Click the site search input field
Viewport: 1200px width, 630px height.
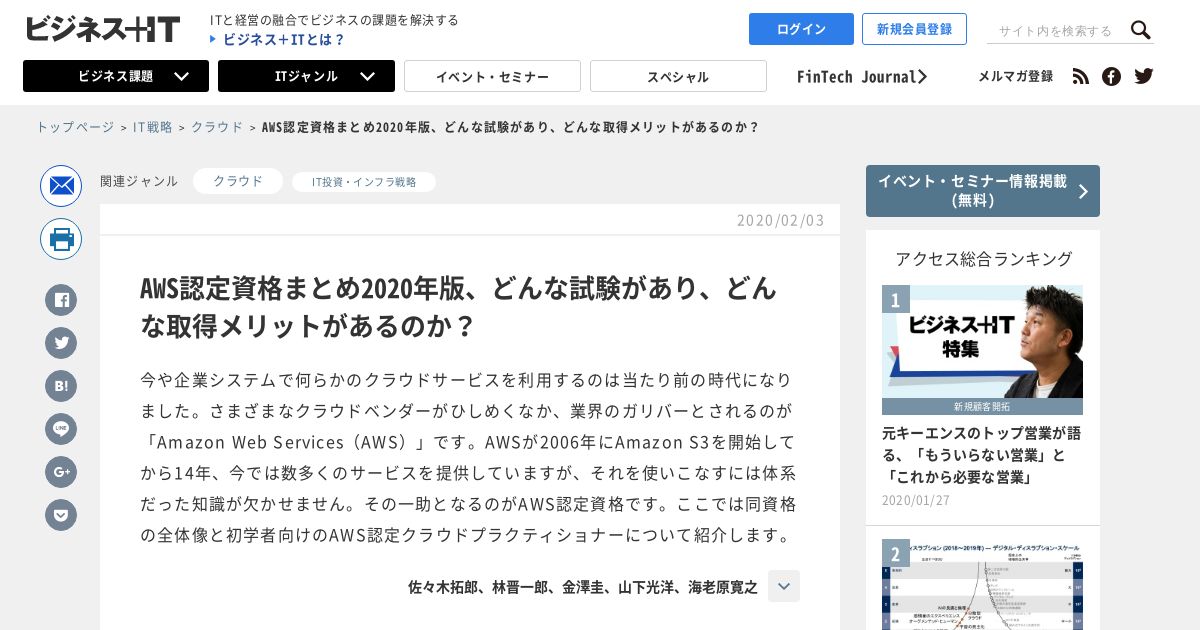(x=1056, y=31)
